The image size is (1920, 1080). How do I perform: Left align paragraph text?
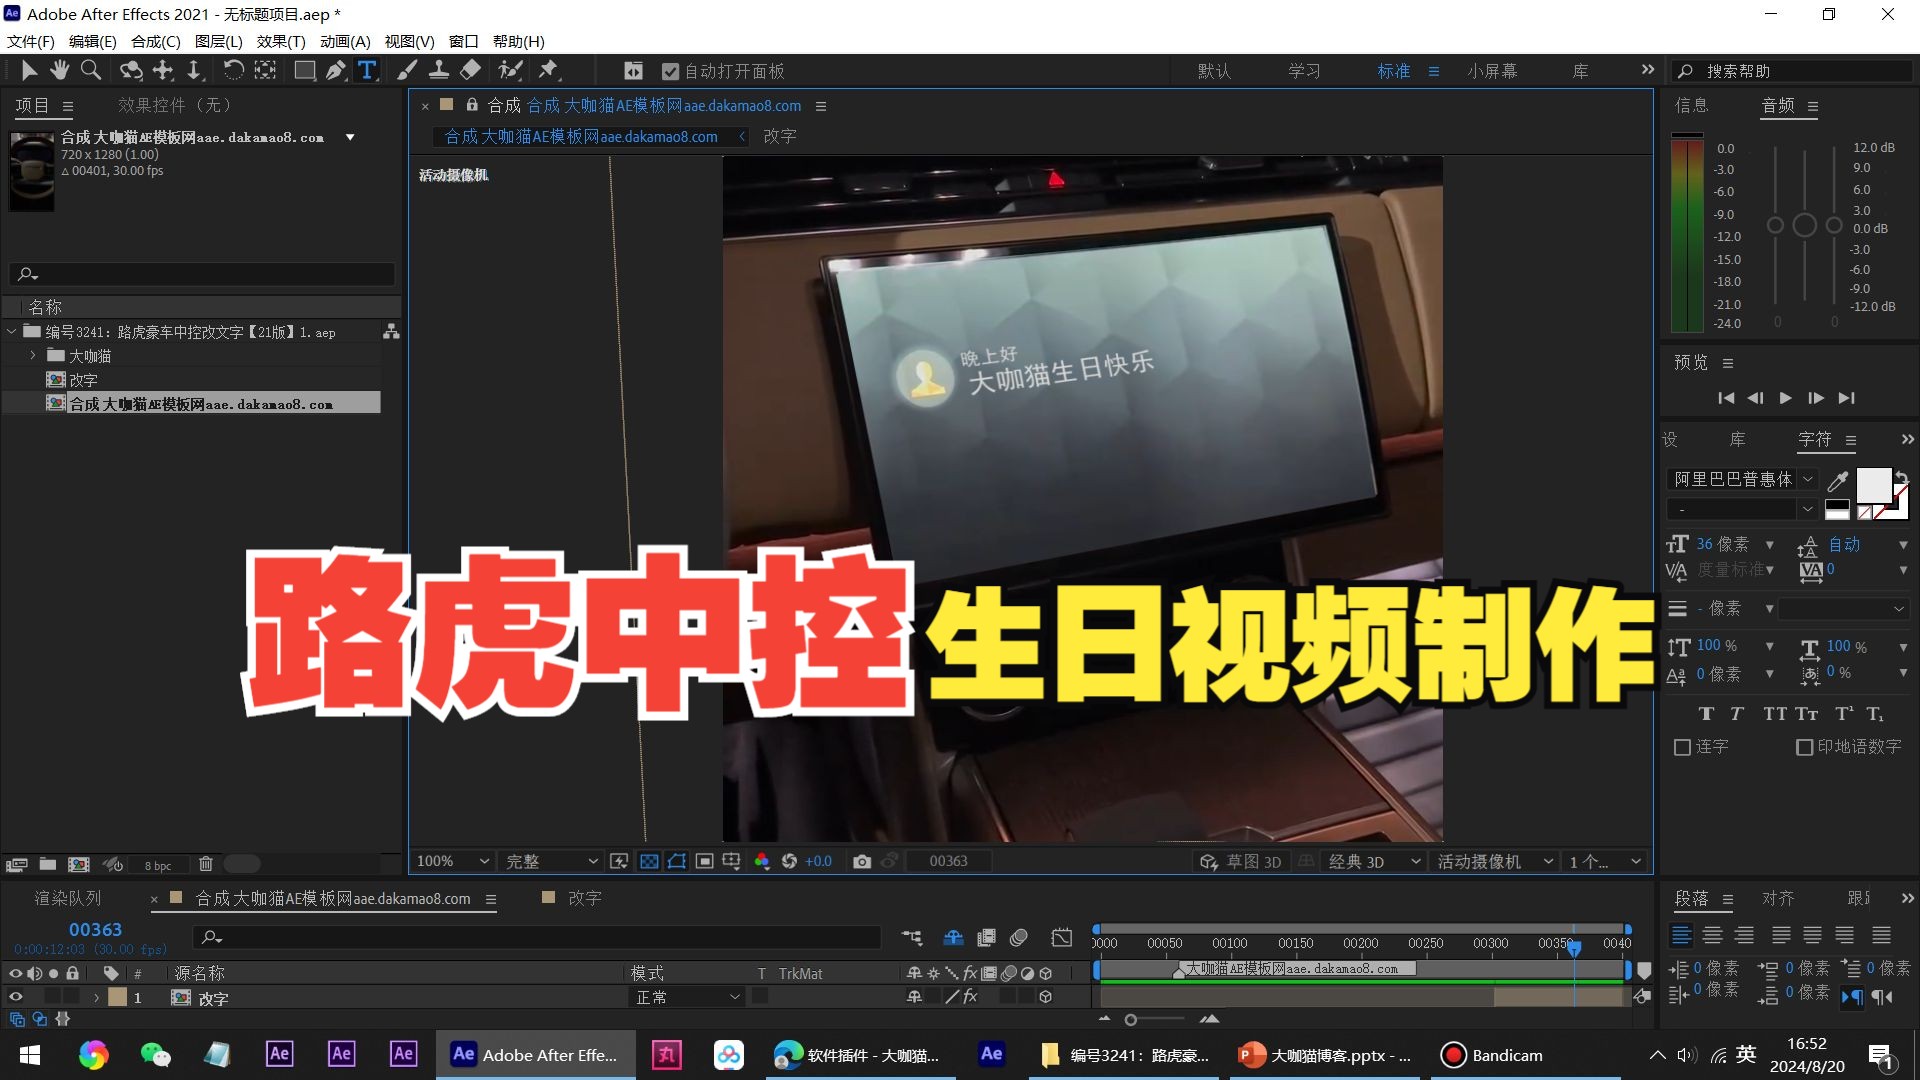pyautogui.click(x=1682, y=935)
